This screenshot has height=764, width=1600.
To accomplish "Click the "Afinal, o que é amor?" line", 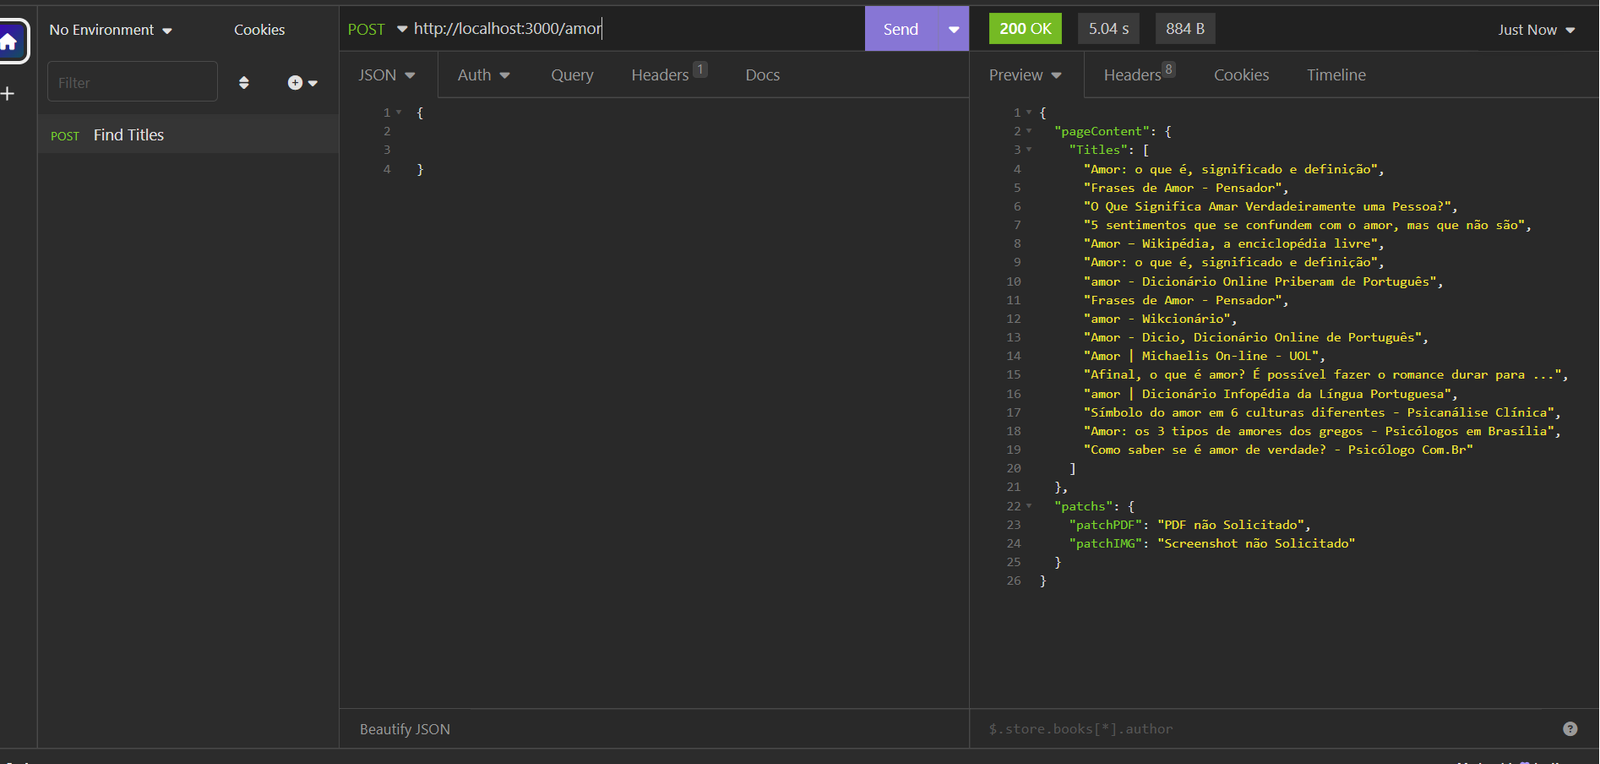I will 1326,375.
